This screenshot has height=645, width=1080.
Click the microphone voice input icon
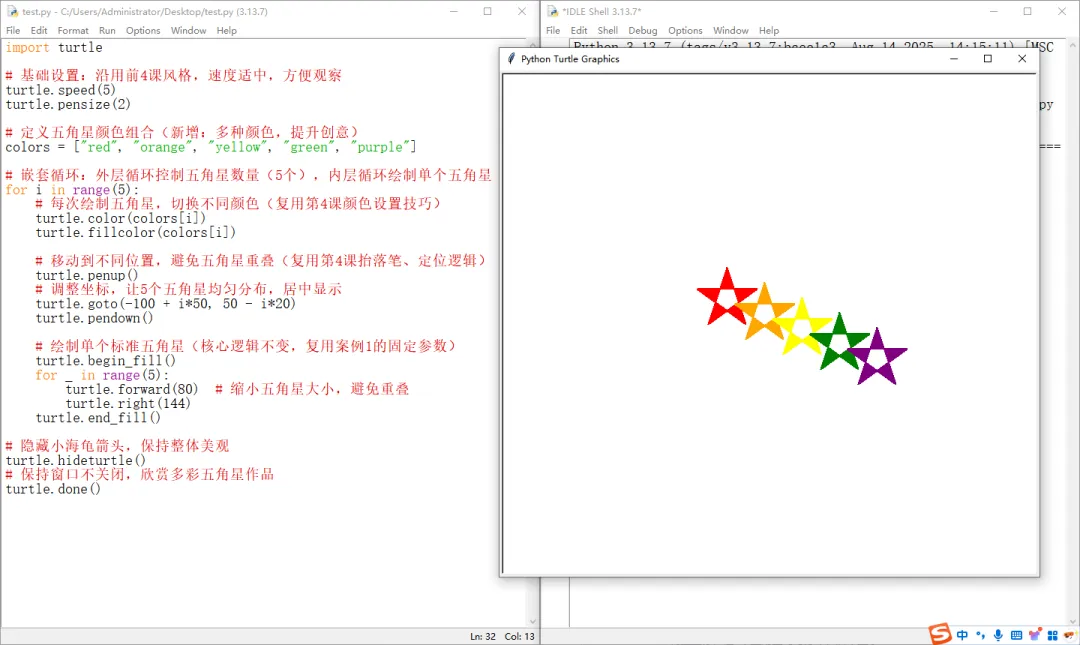click(998, 635)
